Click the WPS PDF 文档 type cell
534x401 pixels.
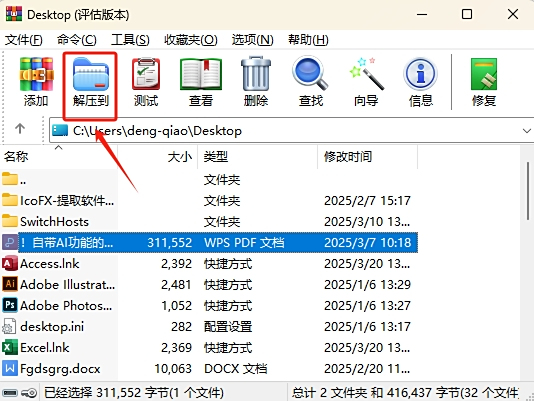click(244, 243)
